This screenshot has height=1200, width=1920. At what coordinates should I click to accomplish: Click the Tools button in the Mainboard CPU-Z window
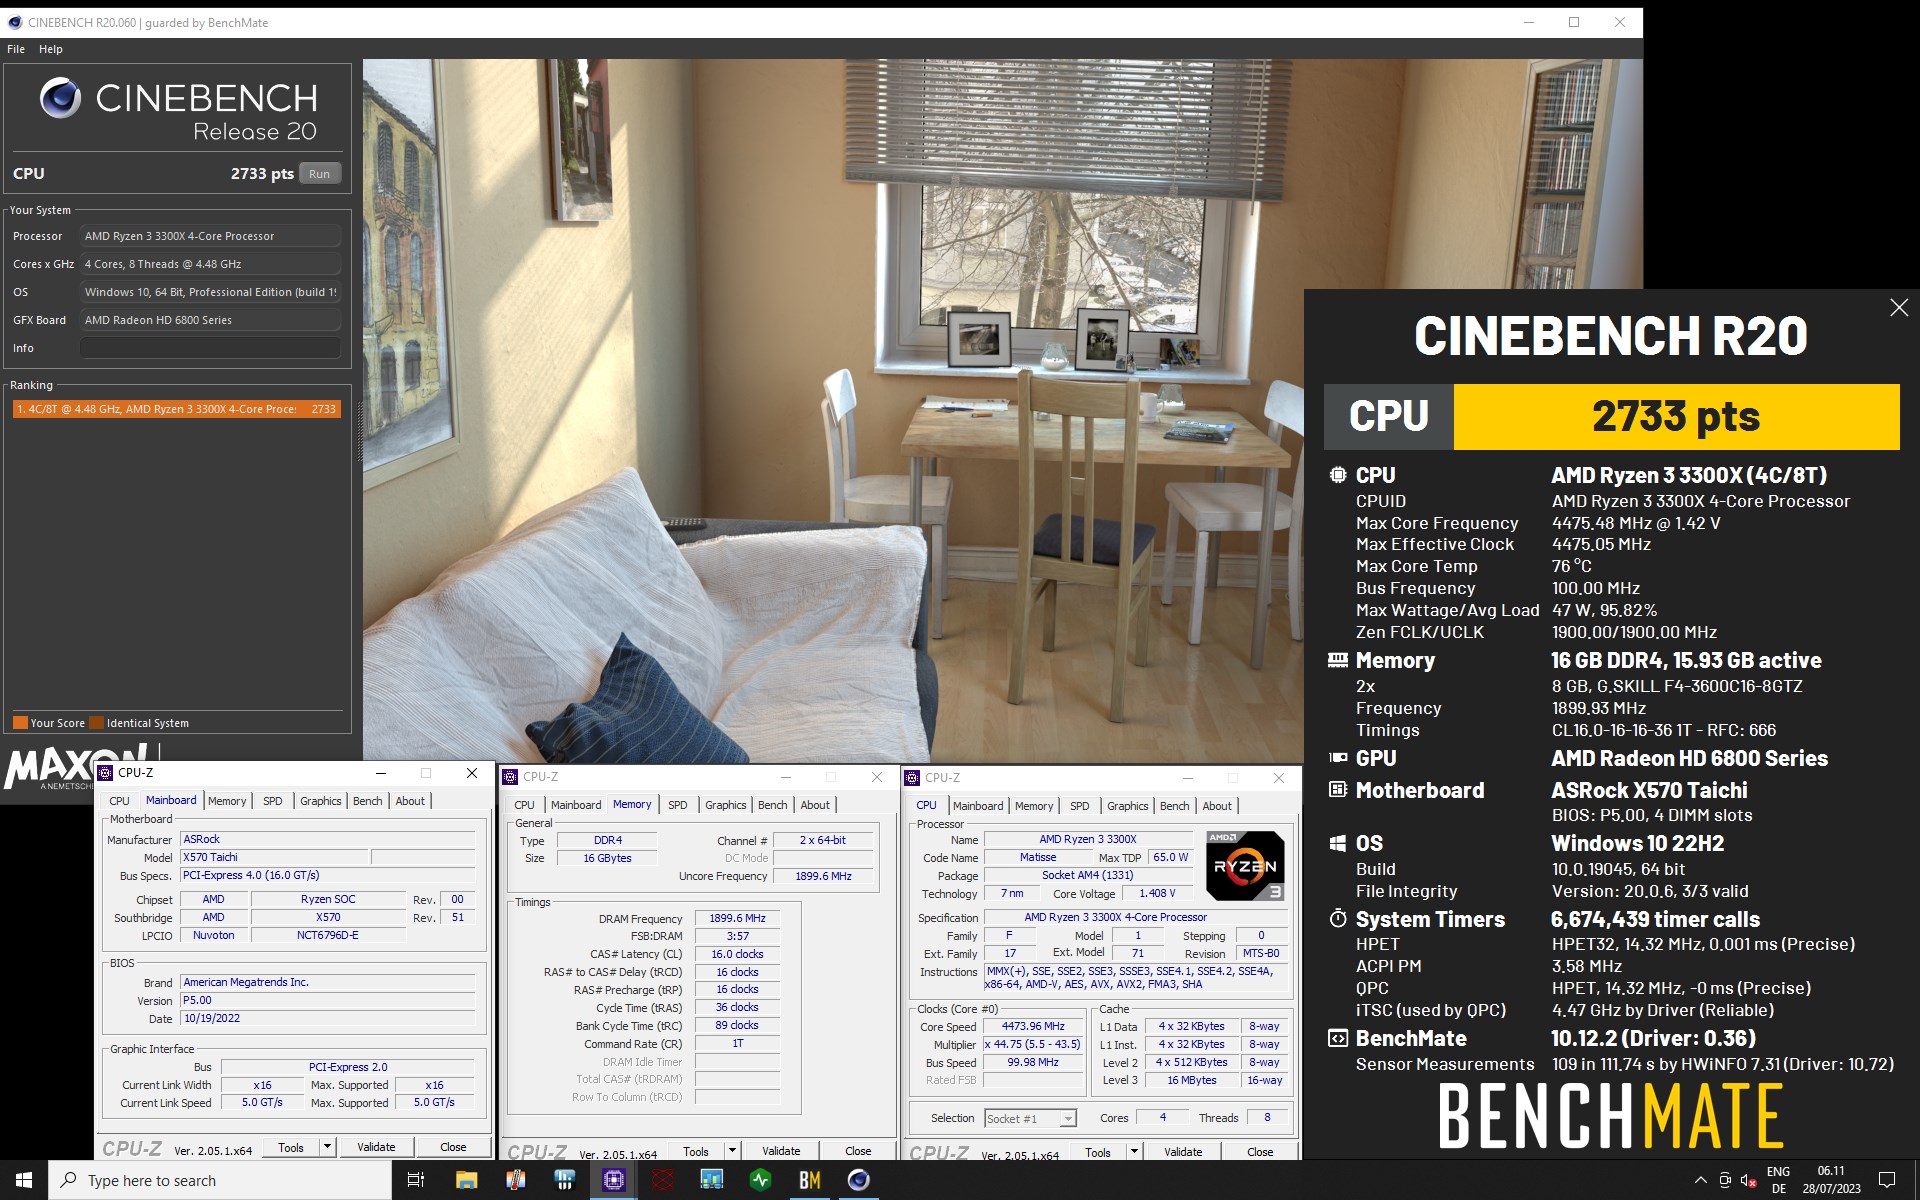pos(291,1147)
